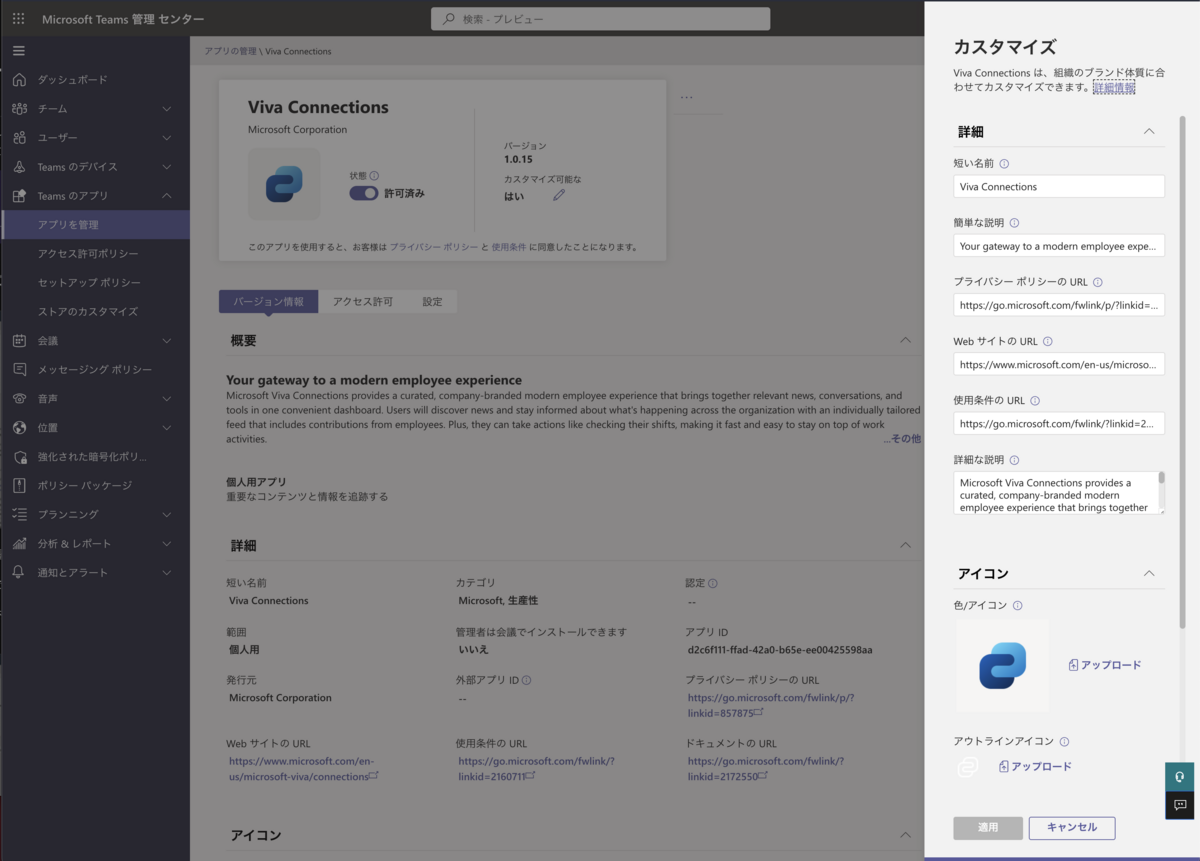Open the 使用条件 link in the app card
Viewport: 1200px width, 861px height.
[509, 247]
